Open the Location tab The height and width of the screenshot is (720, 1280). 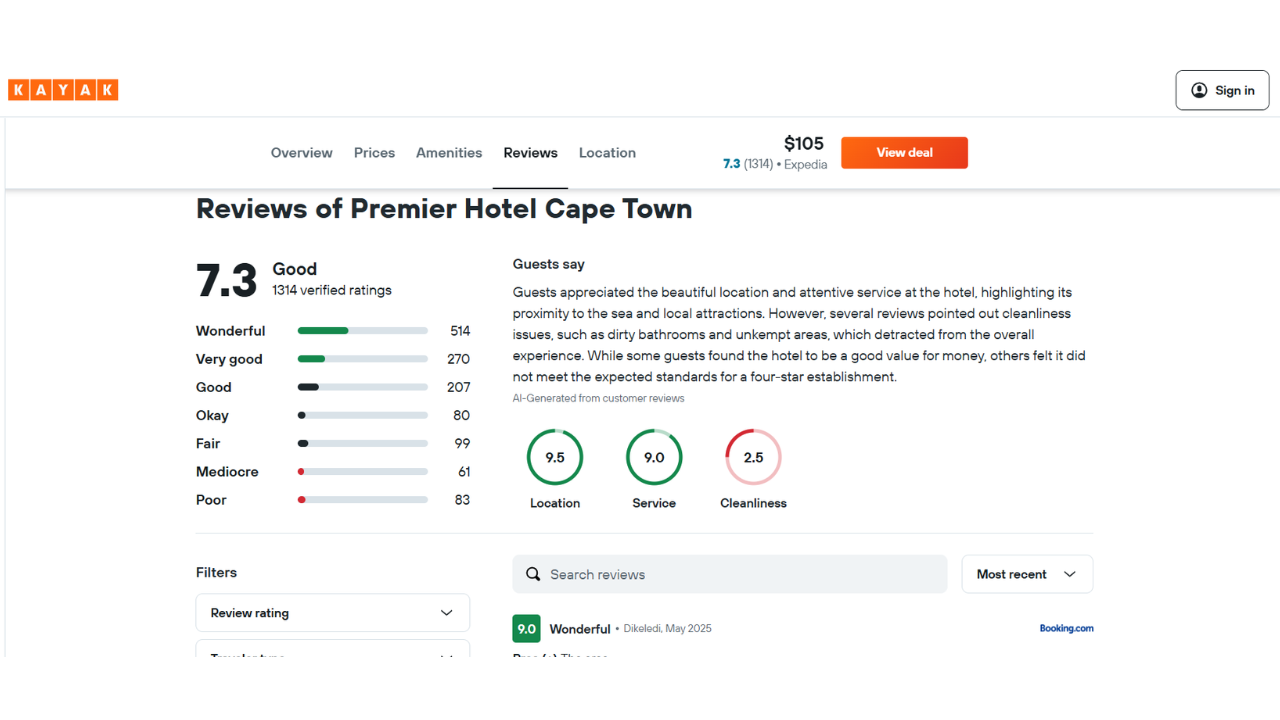click(607, 153)
